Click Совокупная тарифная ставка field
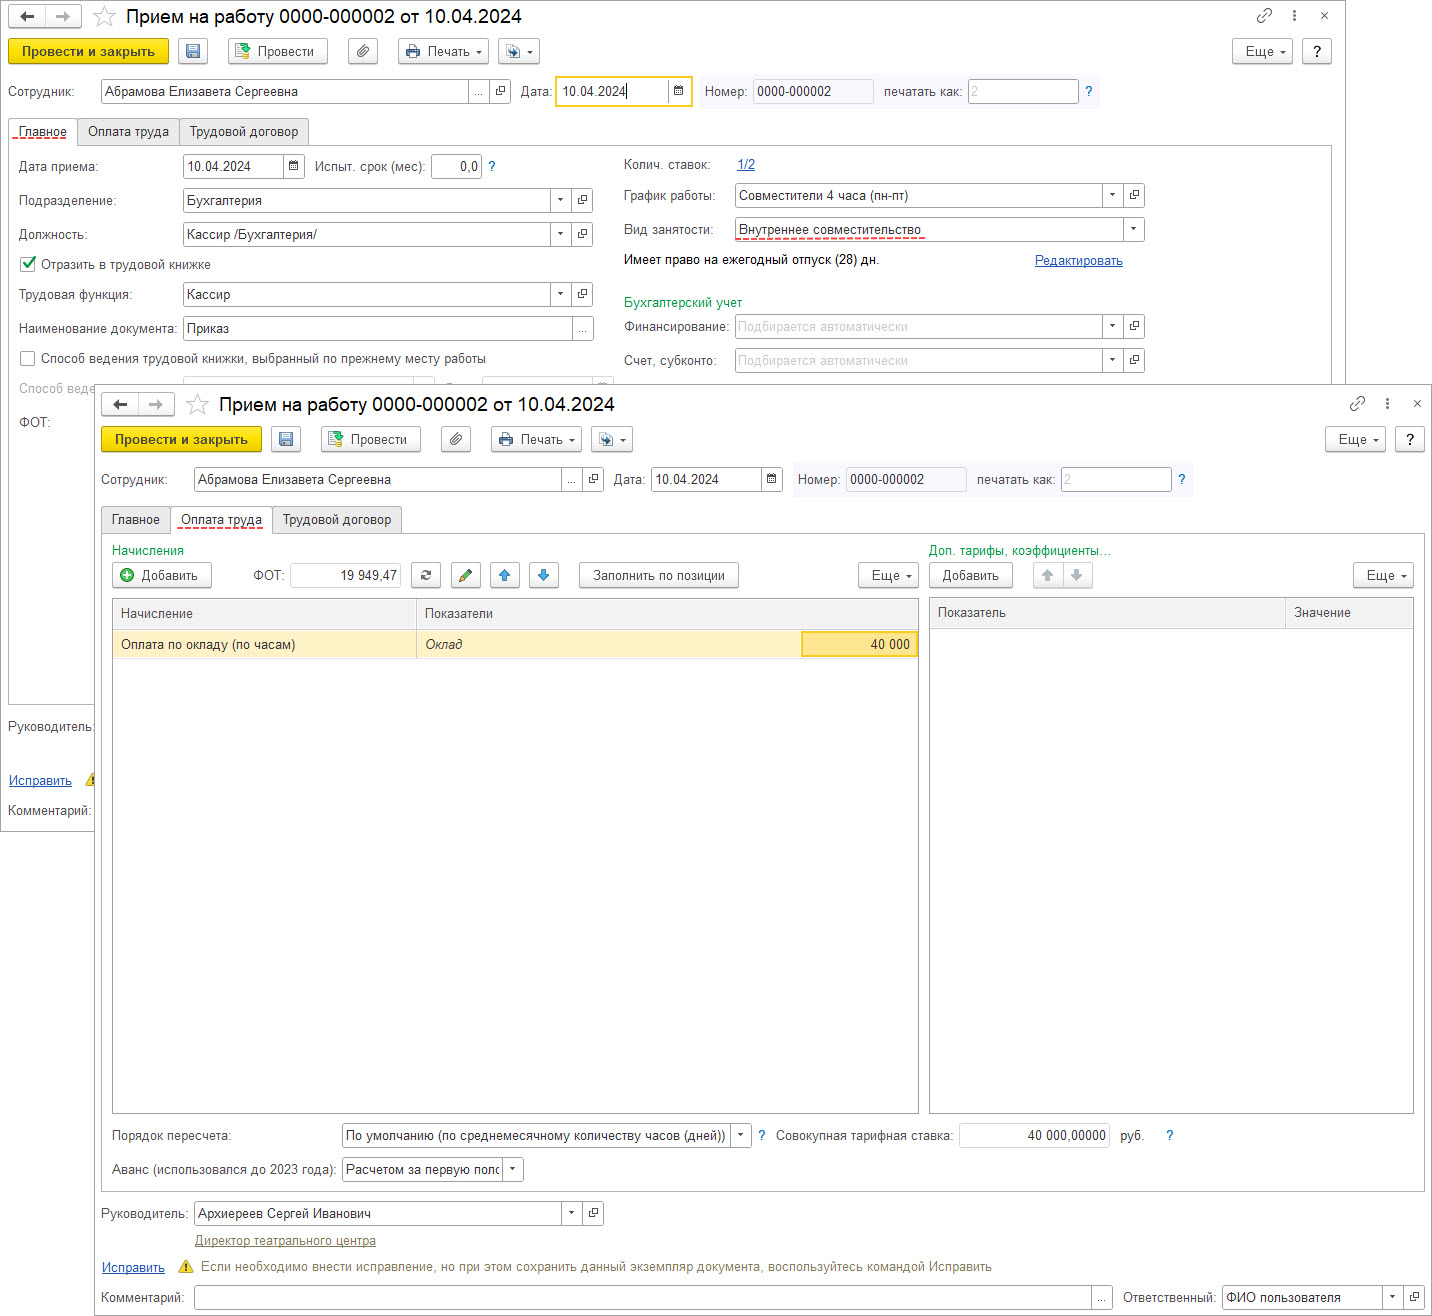 [1034, 1135]
